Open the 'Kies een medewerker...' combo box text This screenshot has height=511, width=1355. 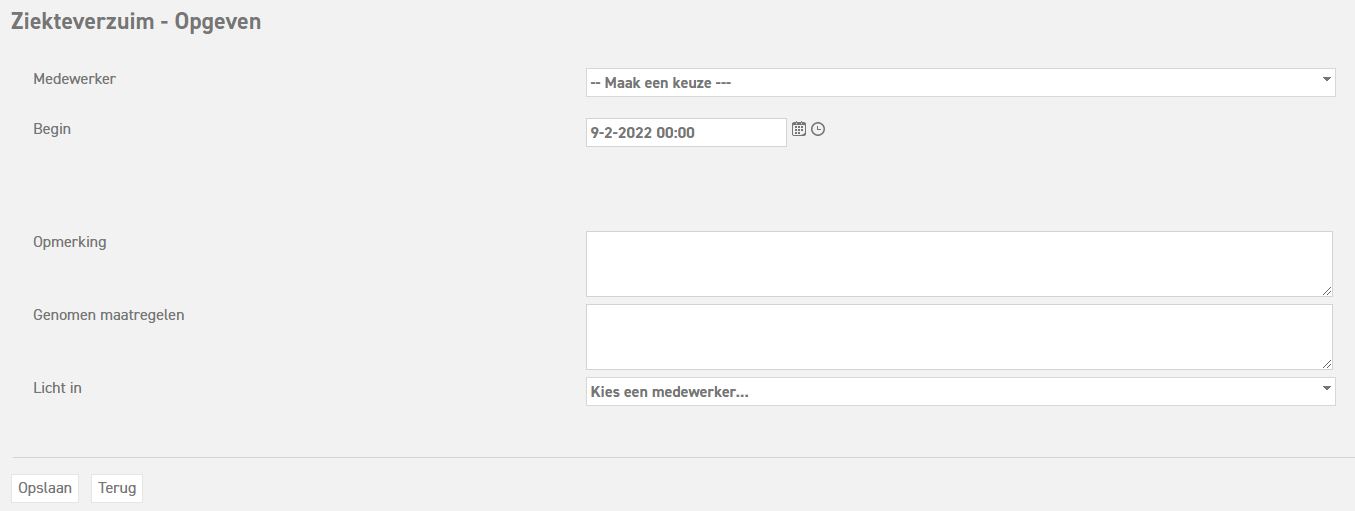pos(670,392)
